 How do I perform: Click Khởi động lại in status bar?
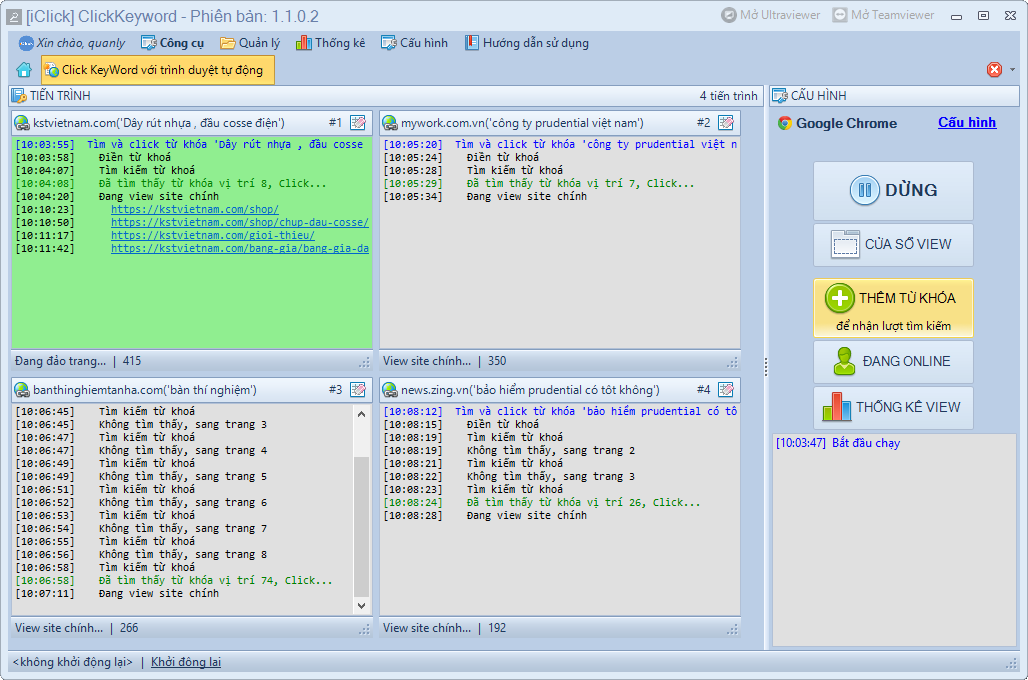(186, 662)
